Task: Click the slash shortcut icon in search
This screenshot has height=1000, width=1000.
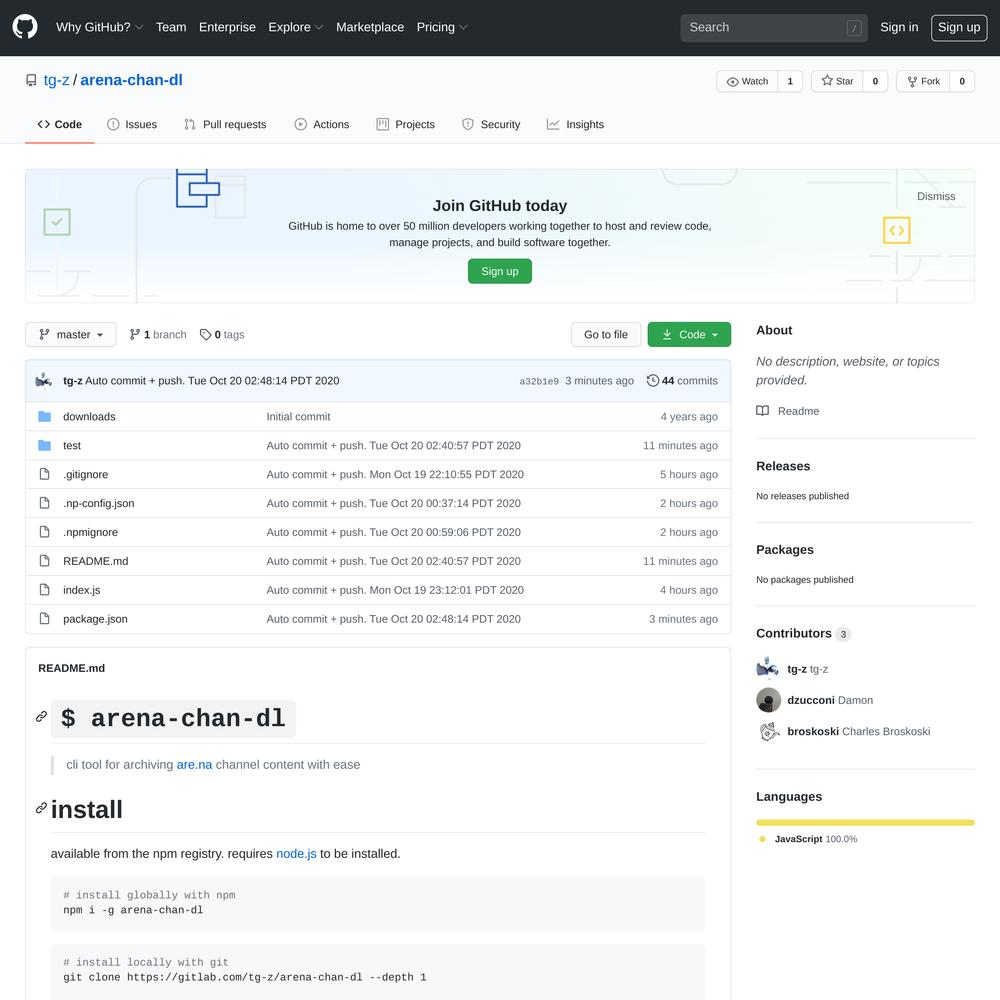Action: point(854,28)
